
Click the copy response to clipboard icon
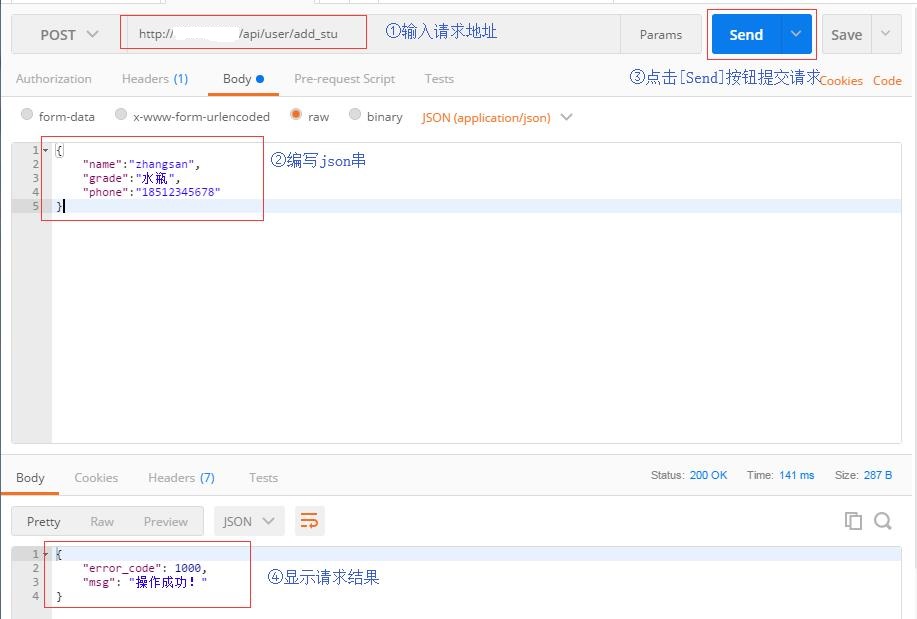click(853, 520)
